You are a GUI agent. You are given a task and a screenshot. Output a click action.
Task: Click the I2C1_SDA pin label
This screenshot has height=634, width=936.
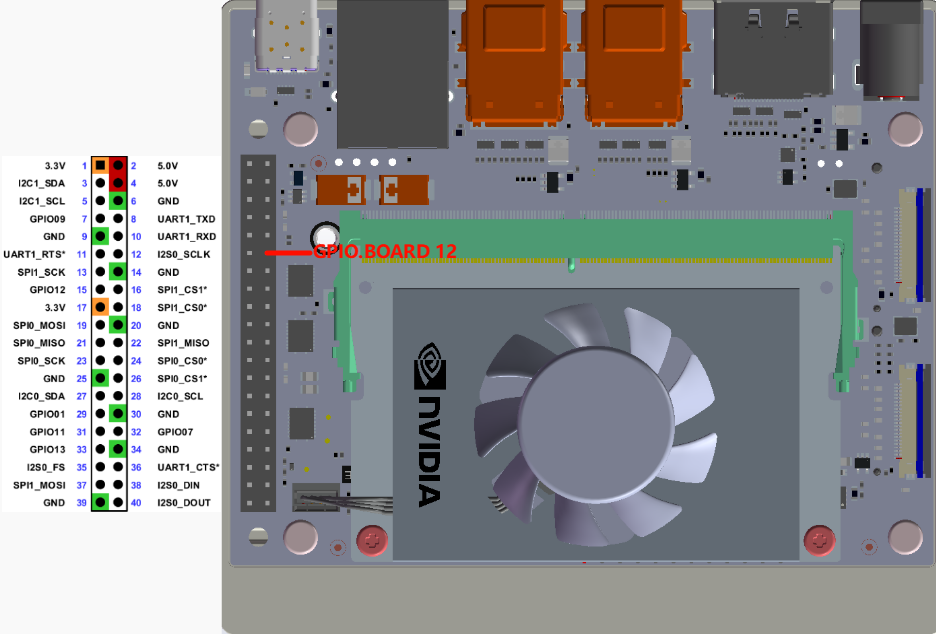41,183
